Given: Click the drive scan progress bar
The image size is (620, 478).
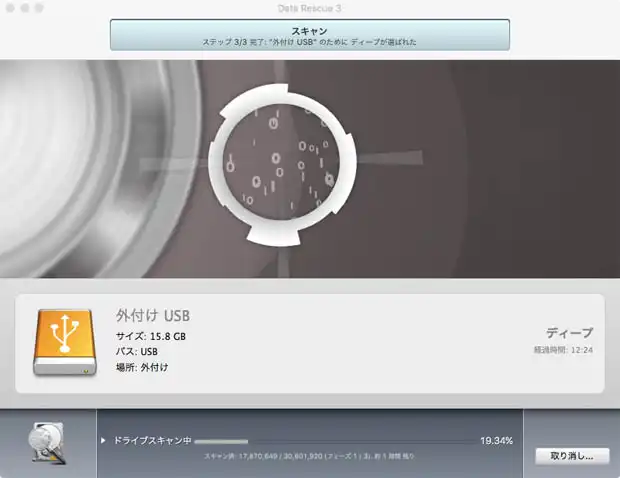Looking at the screenshot, I should [x=335, y=441].
